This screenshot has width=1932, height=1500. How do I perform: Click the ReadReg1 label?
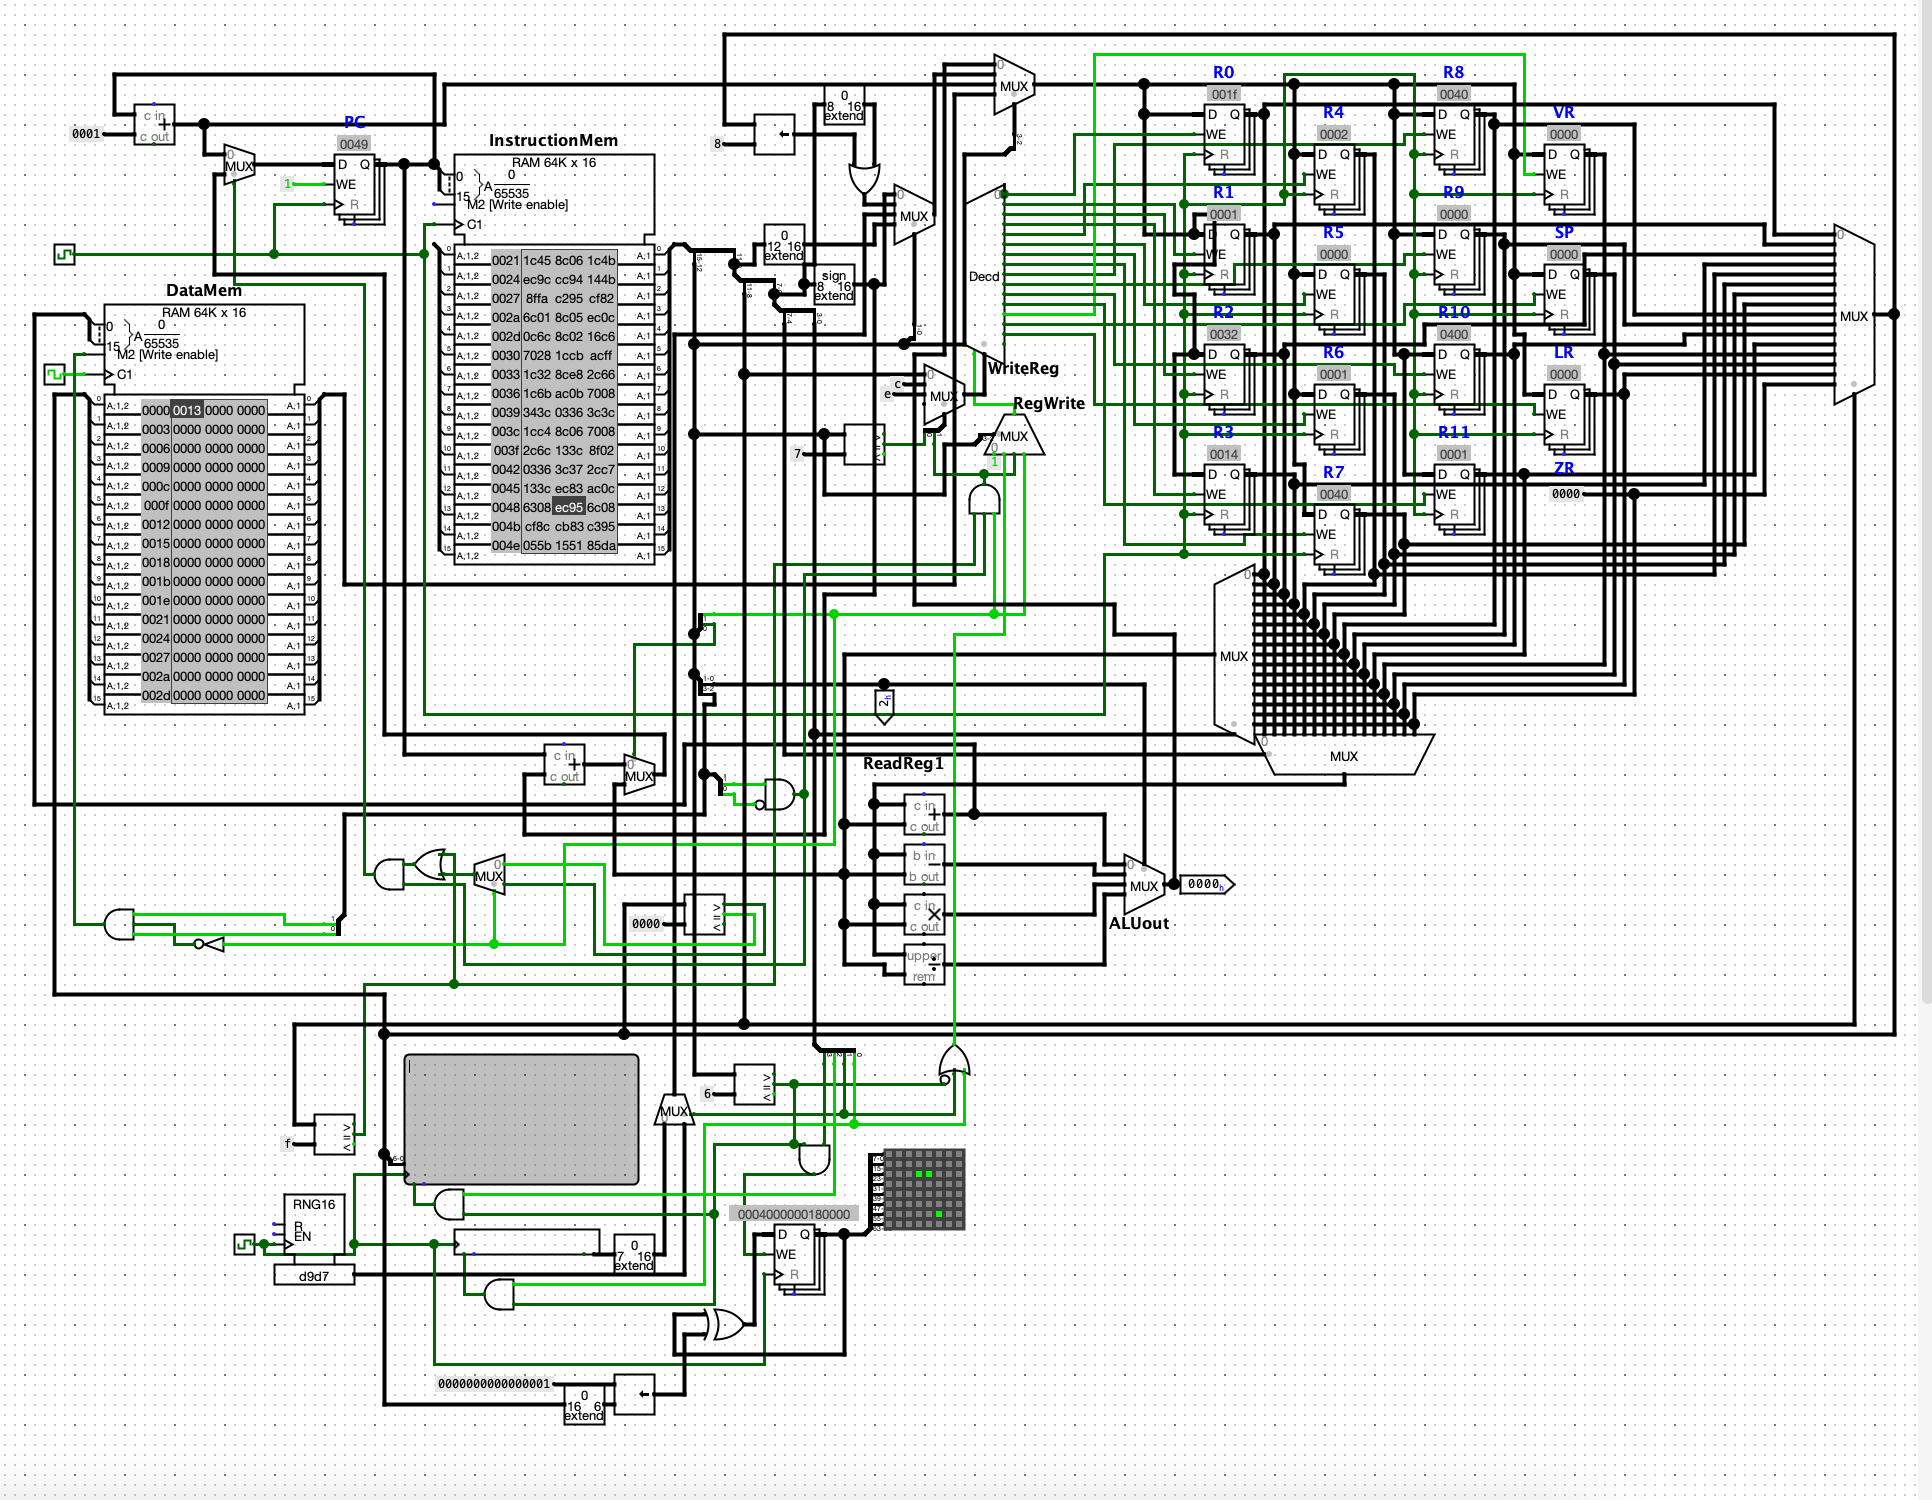(903, 764)
